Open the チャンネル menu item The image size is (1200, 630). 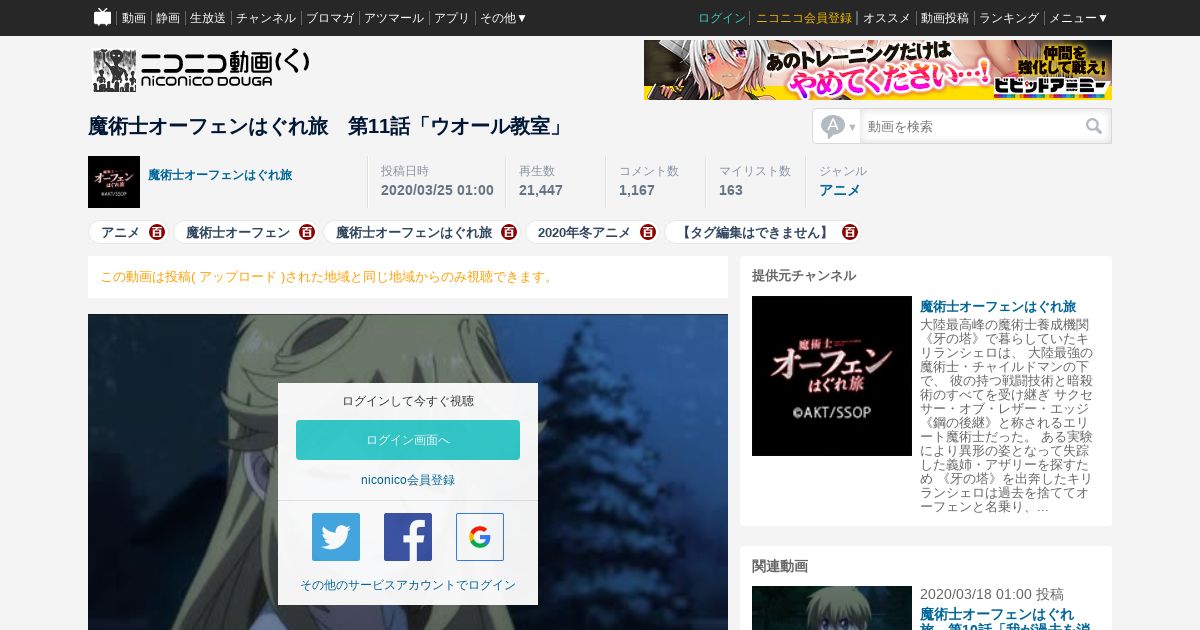point(266,18)
